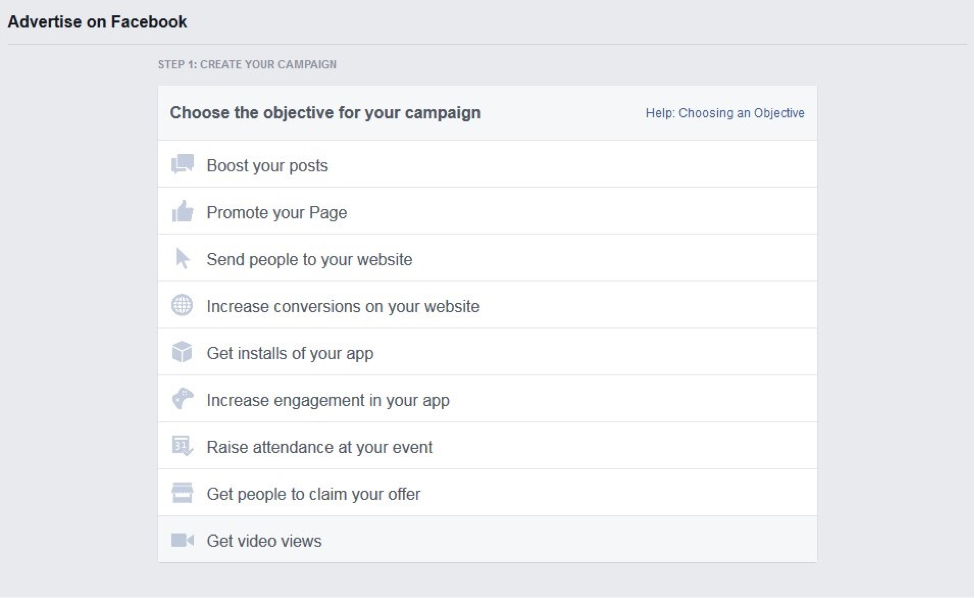Image resolution: width=975 pixels, height=598 pixels.
Task: Select "Increase engagement in your app" text
Action: point(328,400)
